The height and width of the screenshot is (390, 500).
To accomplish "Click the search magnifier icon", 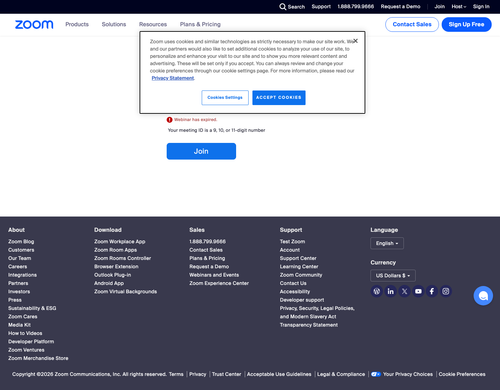I will (283, 7).
